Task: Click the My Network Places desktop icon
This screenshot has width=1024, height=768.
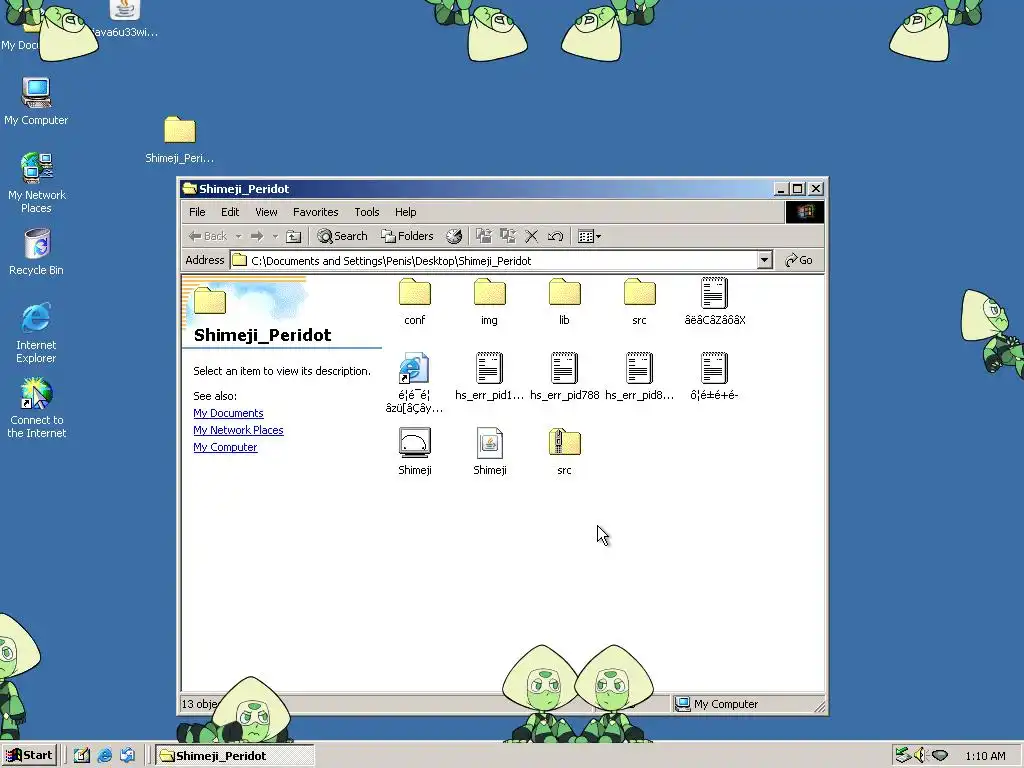Action: pyautogui.click(x=36, y=183)
